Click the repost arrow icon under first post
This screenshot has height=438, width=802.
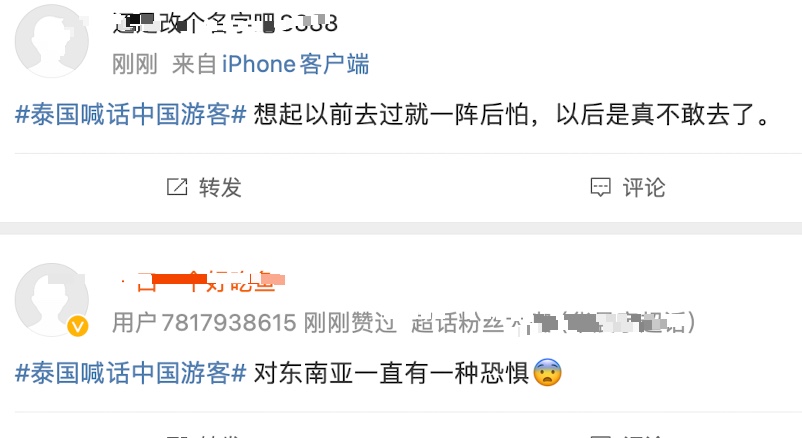click(x=177, y=187)
